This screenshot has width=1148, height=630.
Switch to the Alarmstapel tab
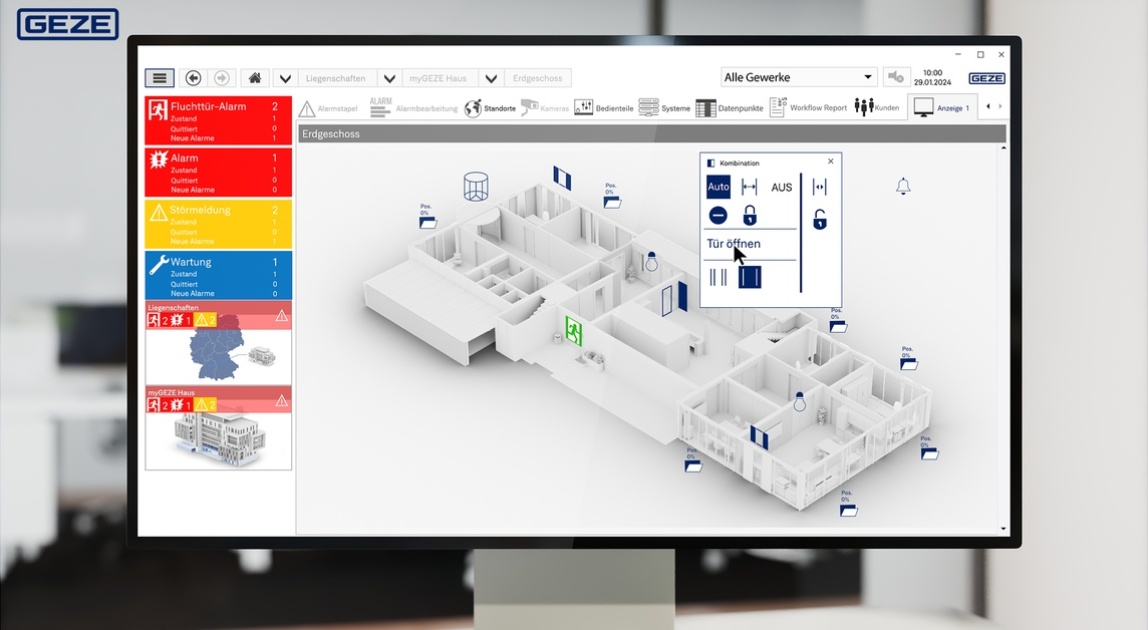click(x=328, y=108)
